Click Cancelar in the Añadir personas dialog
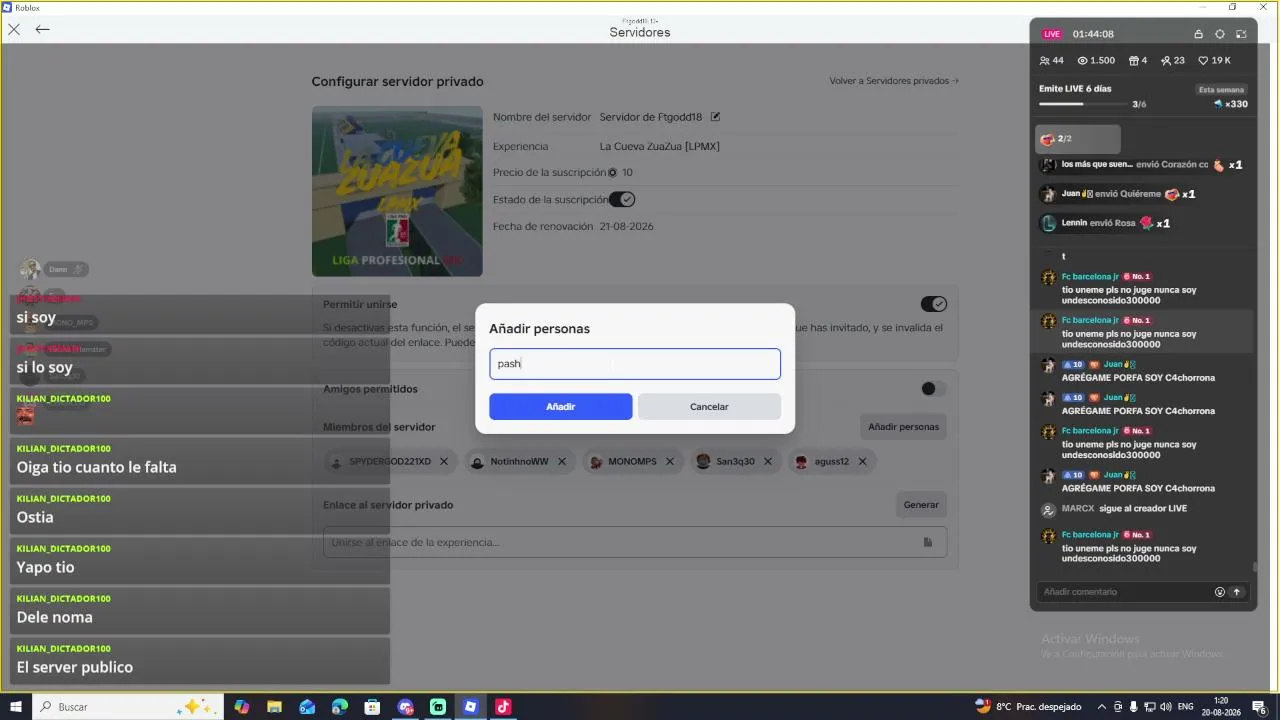Image resolution: width=1280 pixels, height=720 pixels. pyautogui.click(x=709, y=407)
